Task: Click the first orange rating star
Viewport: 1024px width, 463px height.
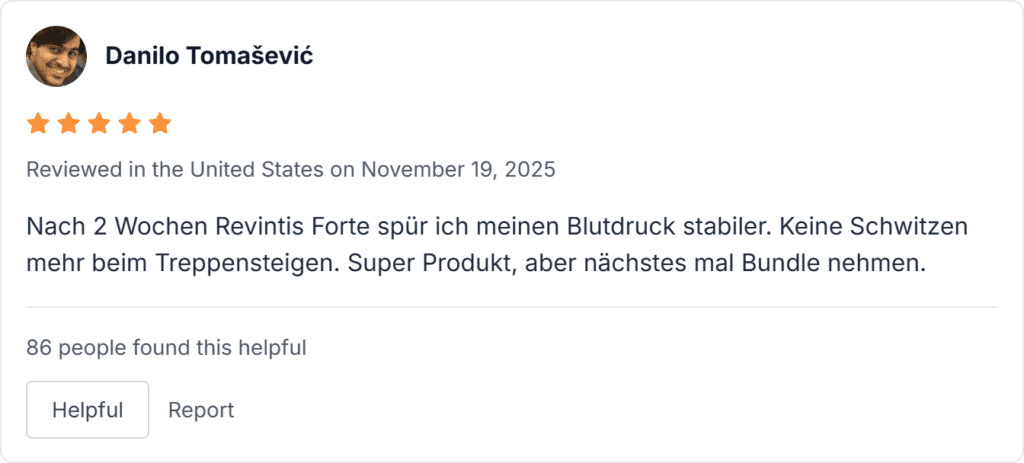Action: pos(38,124)
